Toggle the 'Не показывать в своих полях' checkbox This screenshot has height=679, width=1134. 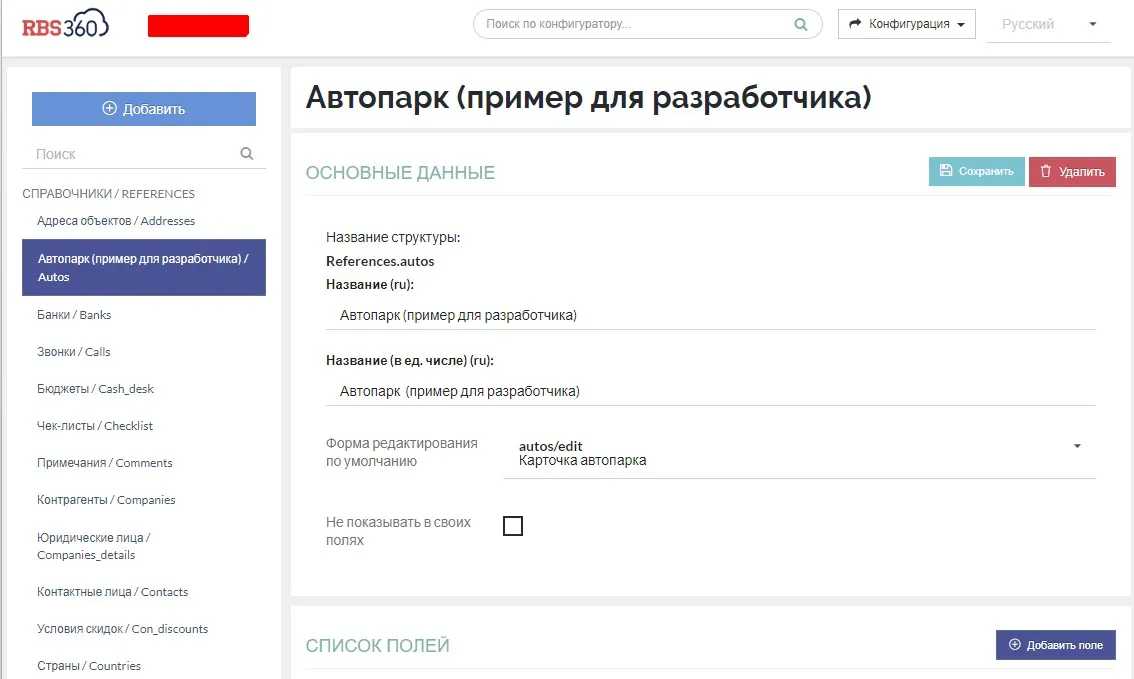(513, 526)
